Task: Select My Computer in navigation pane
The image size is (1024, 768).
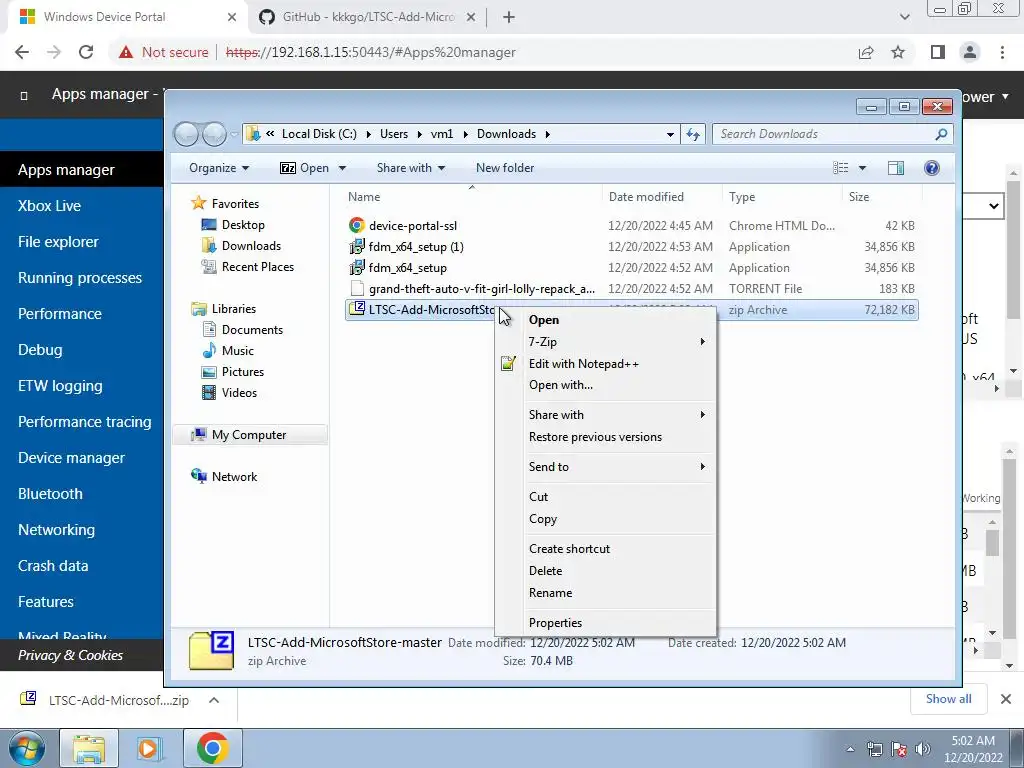Action: click(249, 435)
